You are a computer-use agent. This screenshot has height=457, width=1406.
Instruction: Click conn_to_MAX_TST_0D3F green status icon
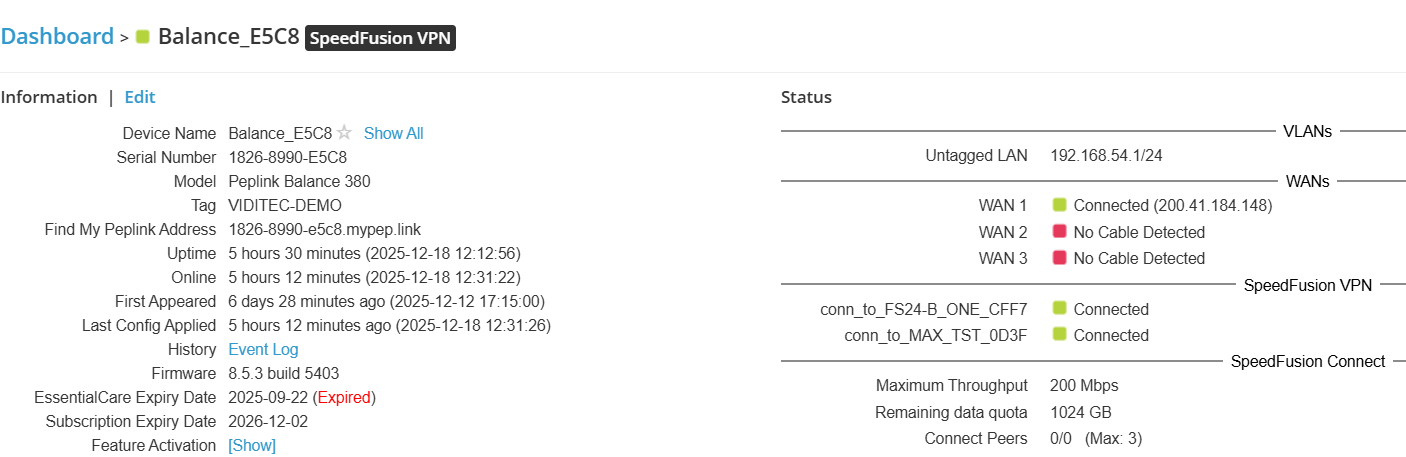1060,335
